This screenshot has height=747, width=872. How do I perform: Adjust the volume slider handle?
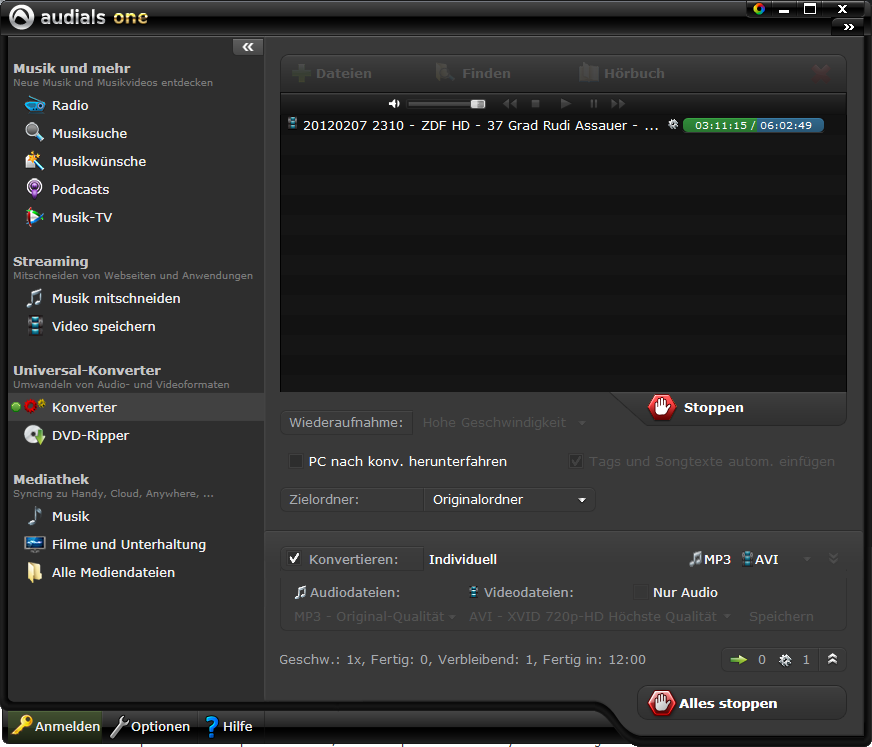(x=478, y=104)
